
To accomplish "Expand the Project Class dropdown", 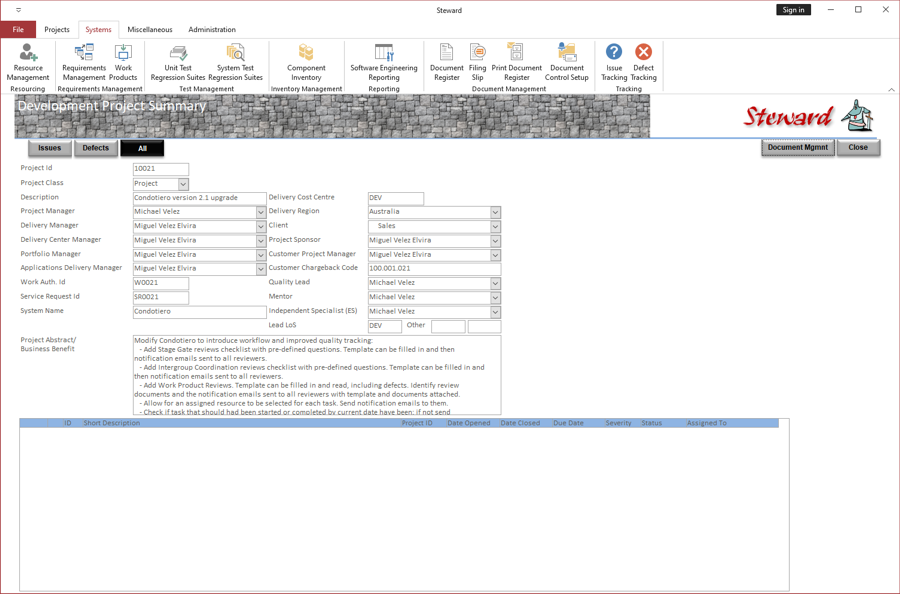I will coord(183,184).
